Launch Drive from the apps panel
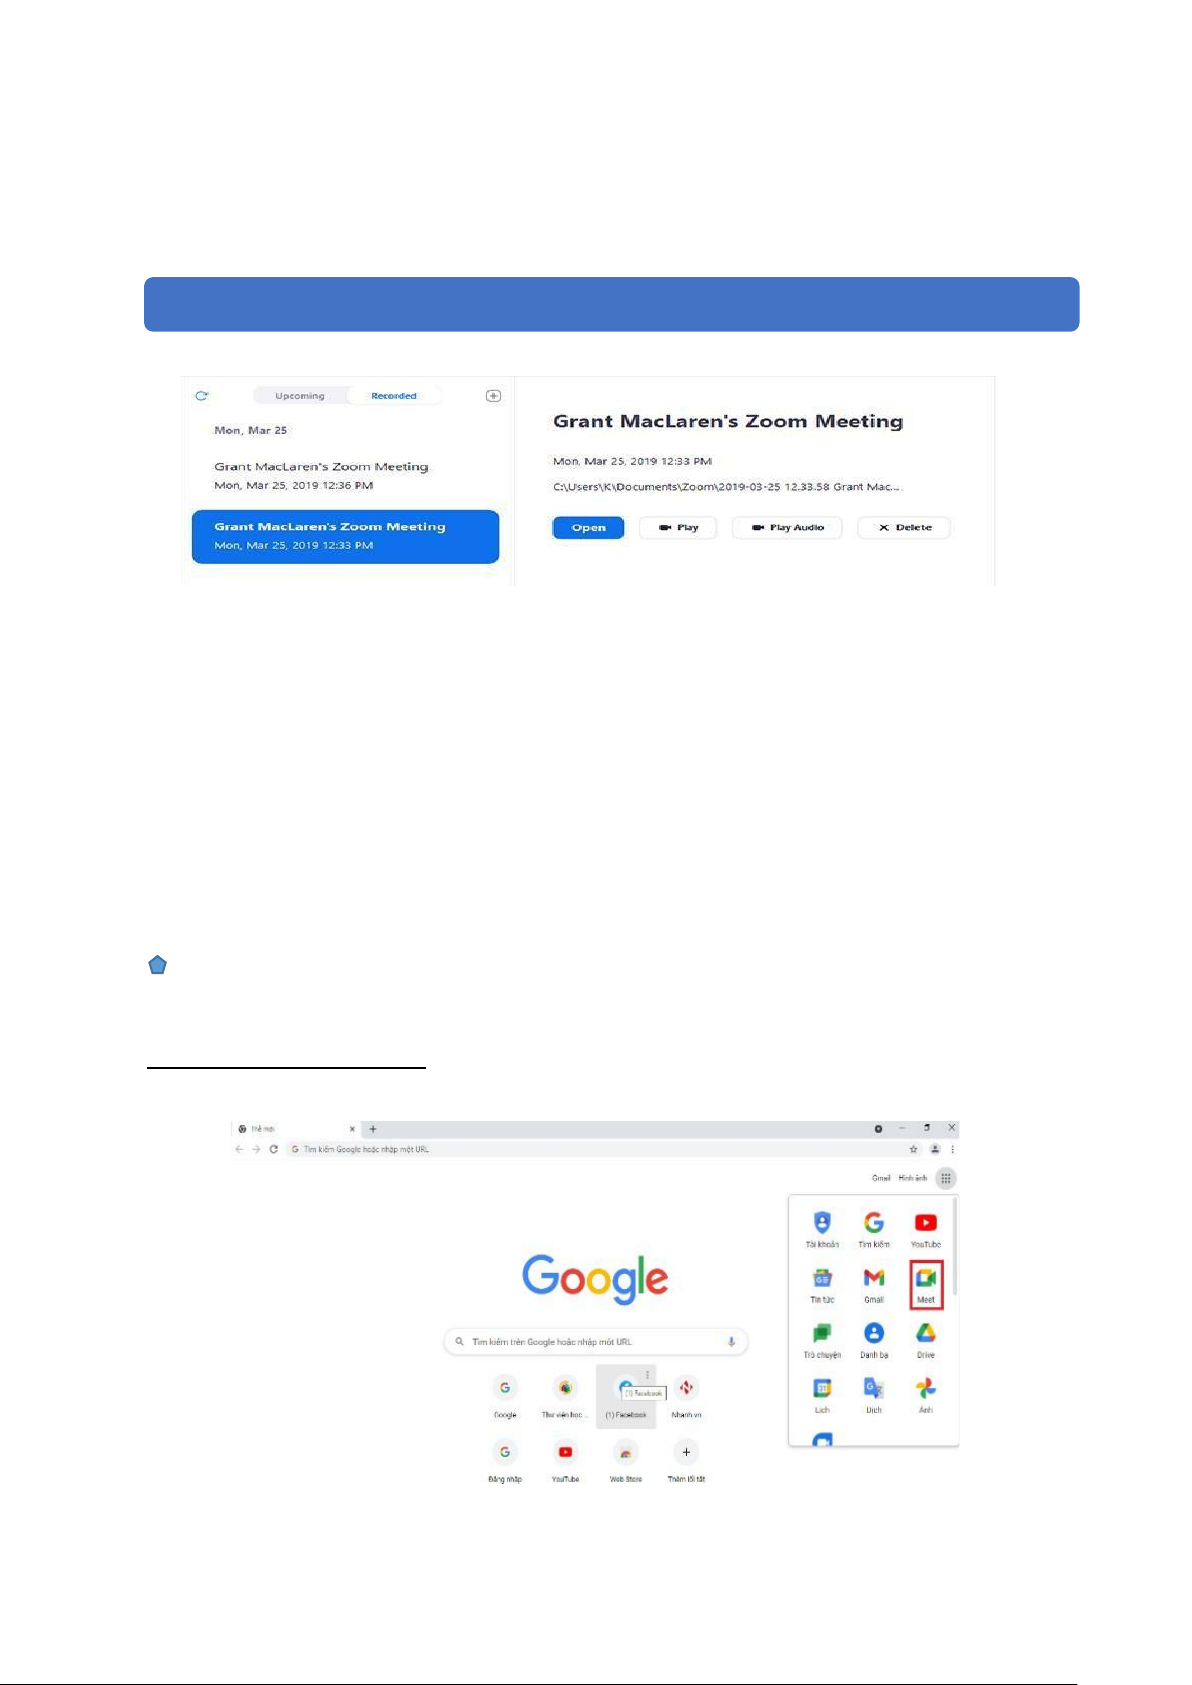The height and width of the screenshot is (1685, 1192). click(x=925, y=1337)
